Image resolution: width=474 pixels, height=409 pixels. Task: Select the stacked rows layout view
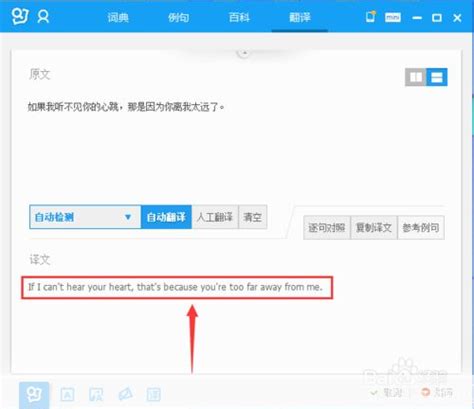437,77
